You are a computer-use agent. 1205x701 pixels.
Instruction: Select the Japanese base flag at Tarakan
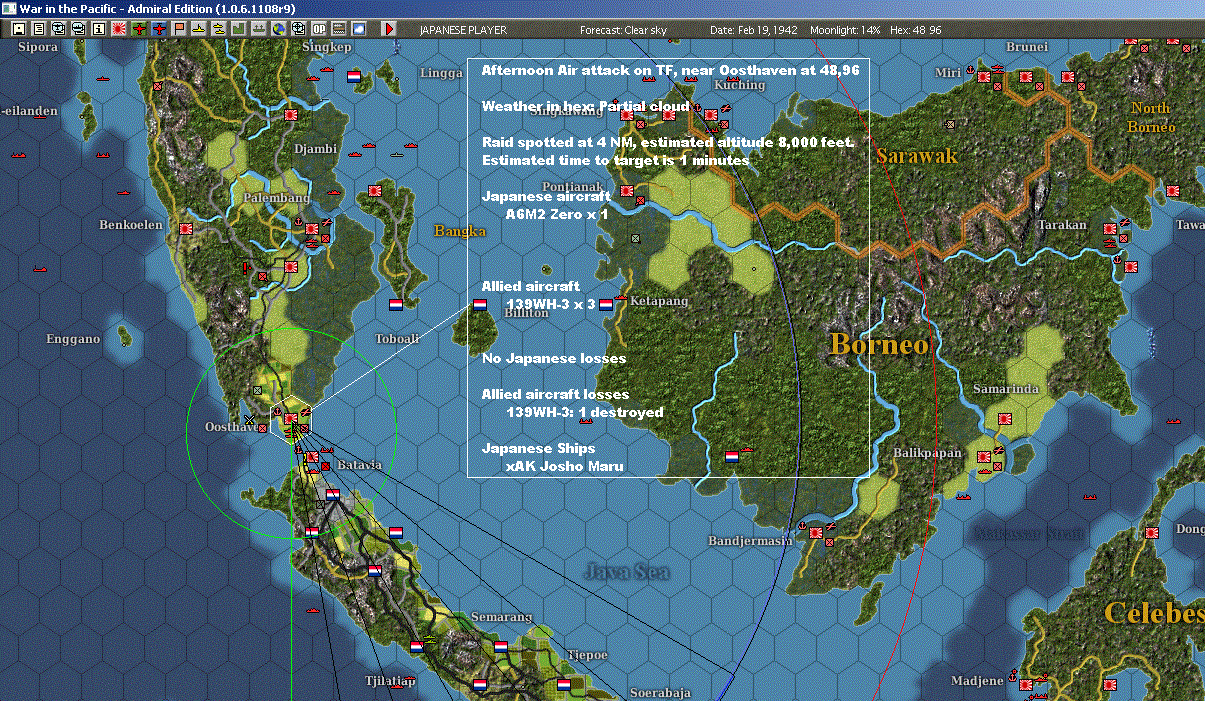pyautogui.click(x=1108, y=229)
